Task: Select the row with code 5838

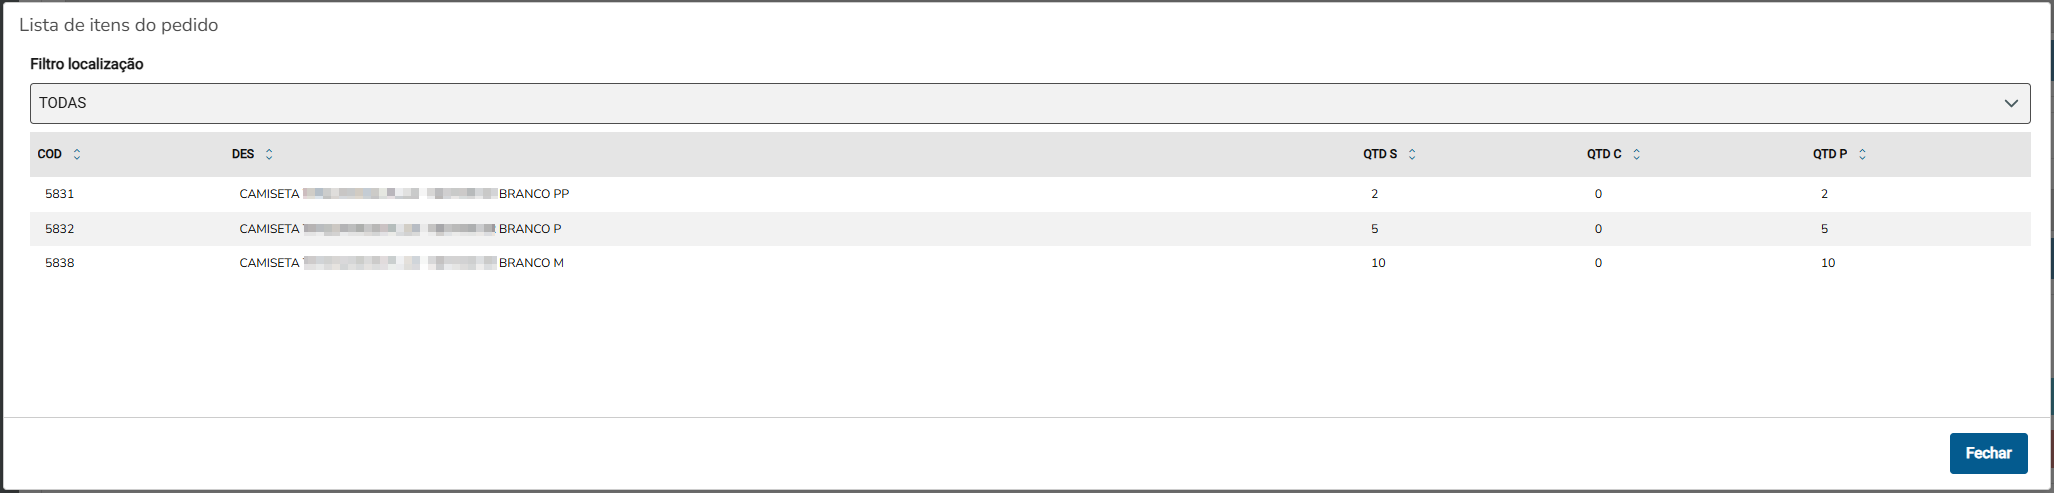Action: [x=60, y=263]
